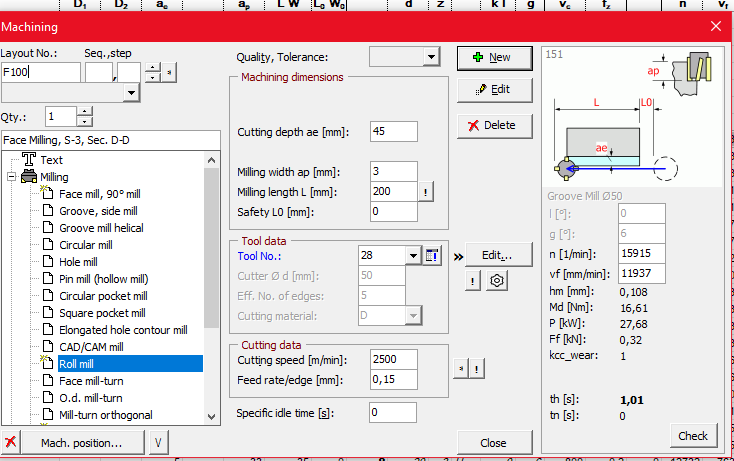Click exclamation button beside the gear icon
Screen dimensions: 734x461
[x=472, y=281]
